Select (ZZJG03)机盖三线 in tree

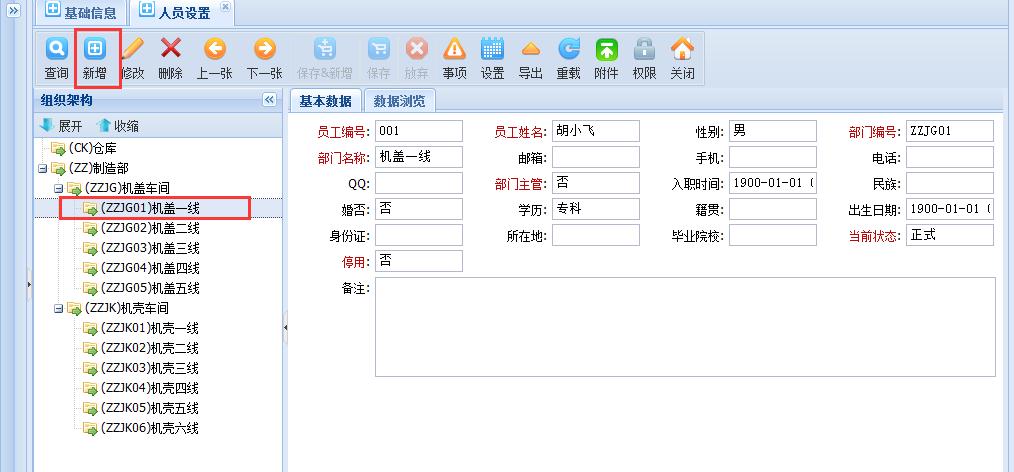click(149, 248)
